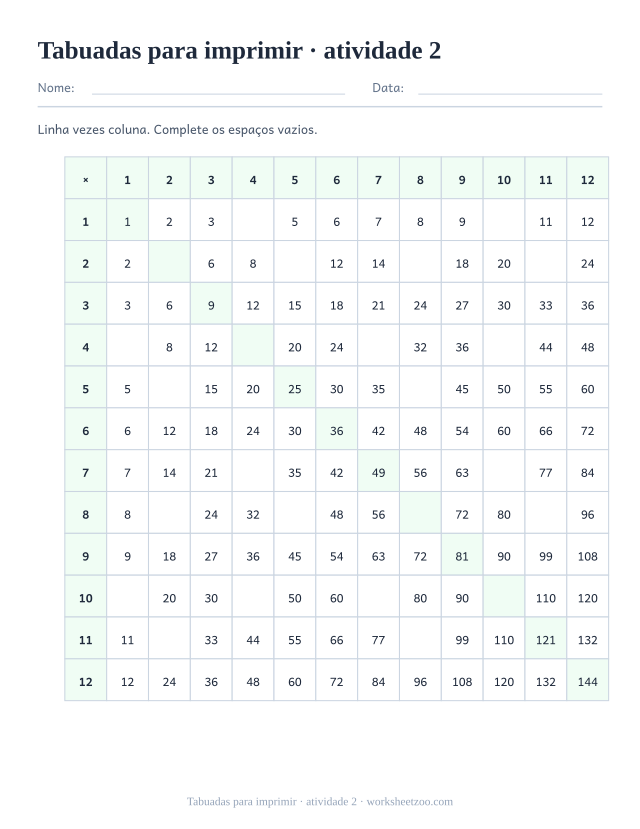Click the cell showing 121

[545, 640]
